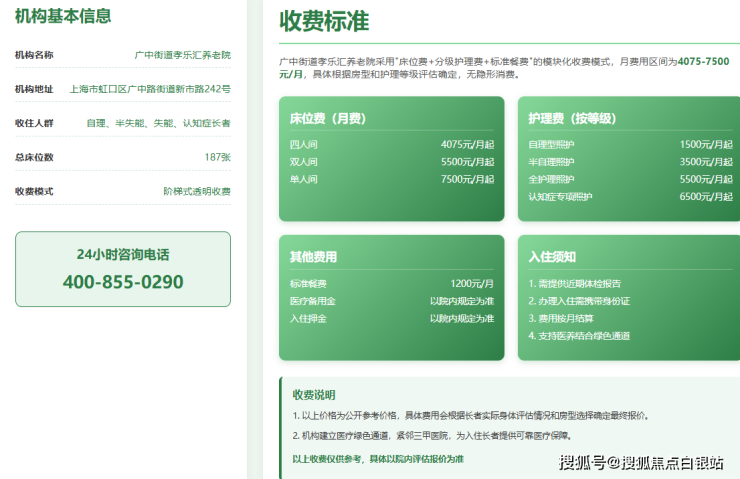Click address 上海市虹口区广中路街道新市路242号

tap(150, 89)
